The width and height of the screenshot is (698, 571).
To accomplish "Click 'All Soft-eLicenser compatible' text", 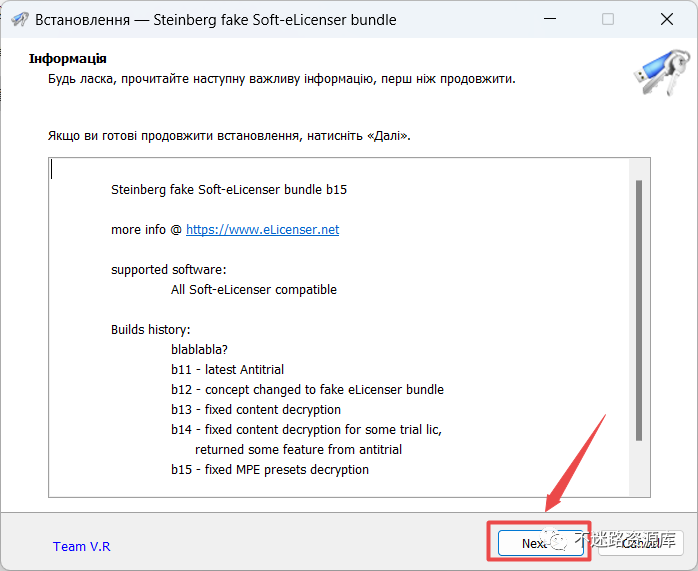I will click(x=254, y=290).
